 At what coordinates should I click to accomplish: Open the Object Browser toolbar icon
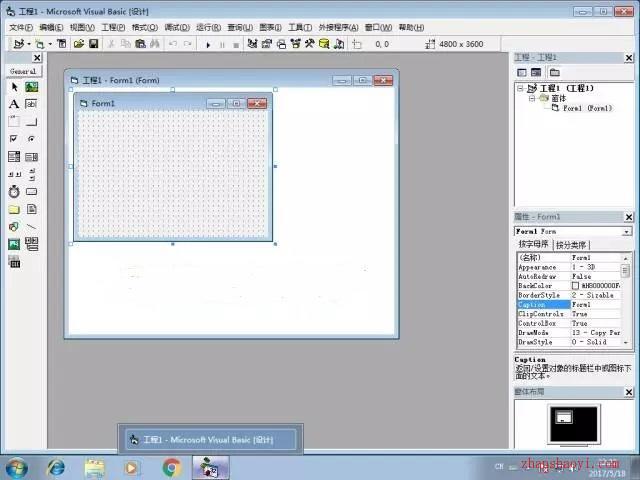point(296,44)
